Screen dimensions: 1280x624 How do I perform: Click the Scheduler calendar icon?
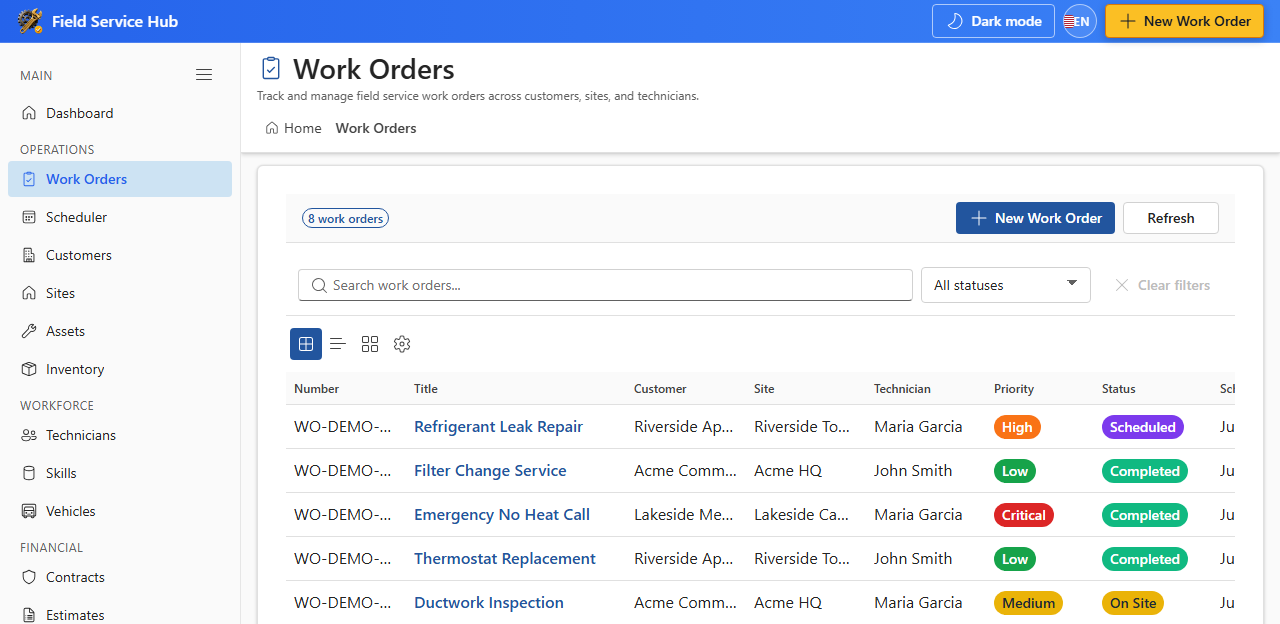point(29,217)
